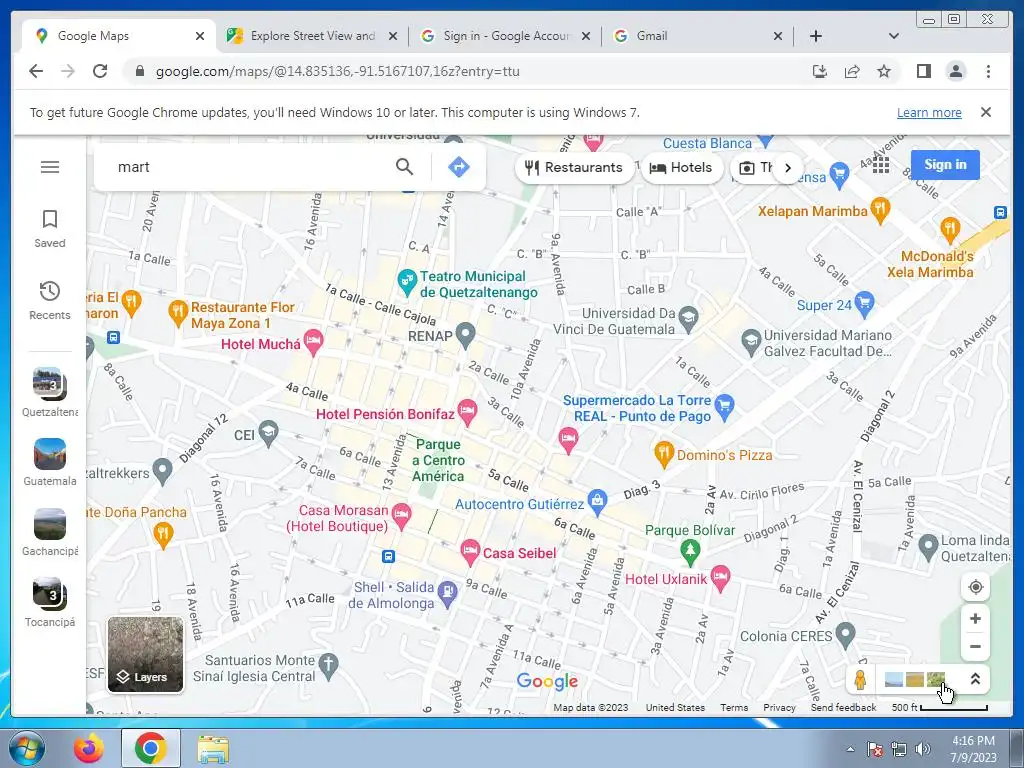Bookmark this page with the star
The width and height of the screenshot is (1024, 768).
click(x=884, y=71)
